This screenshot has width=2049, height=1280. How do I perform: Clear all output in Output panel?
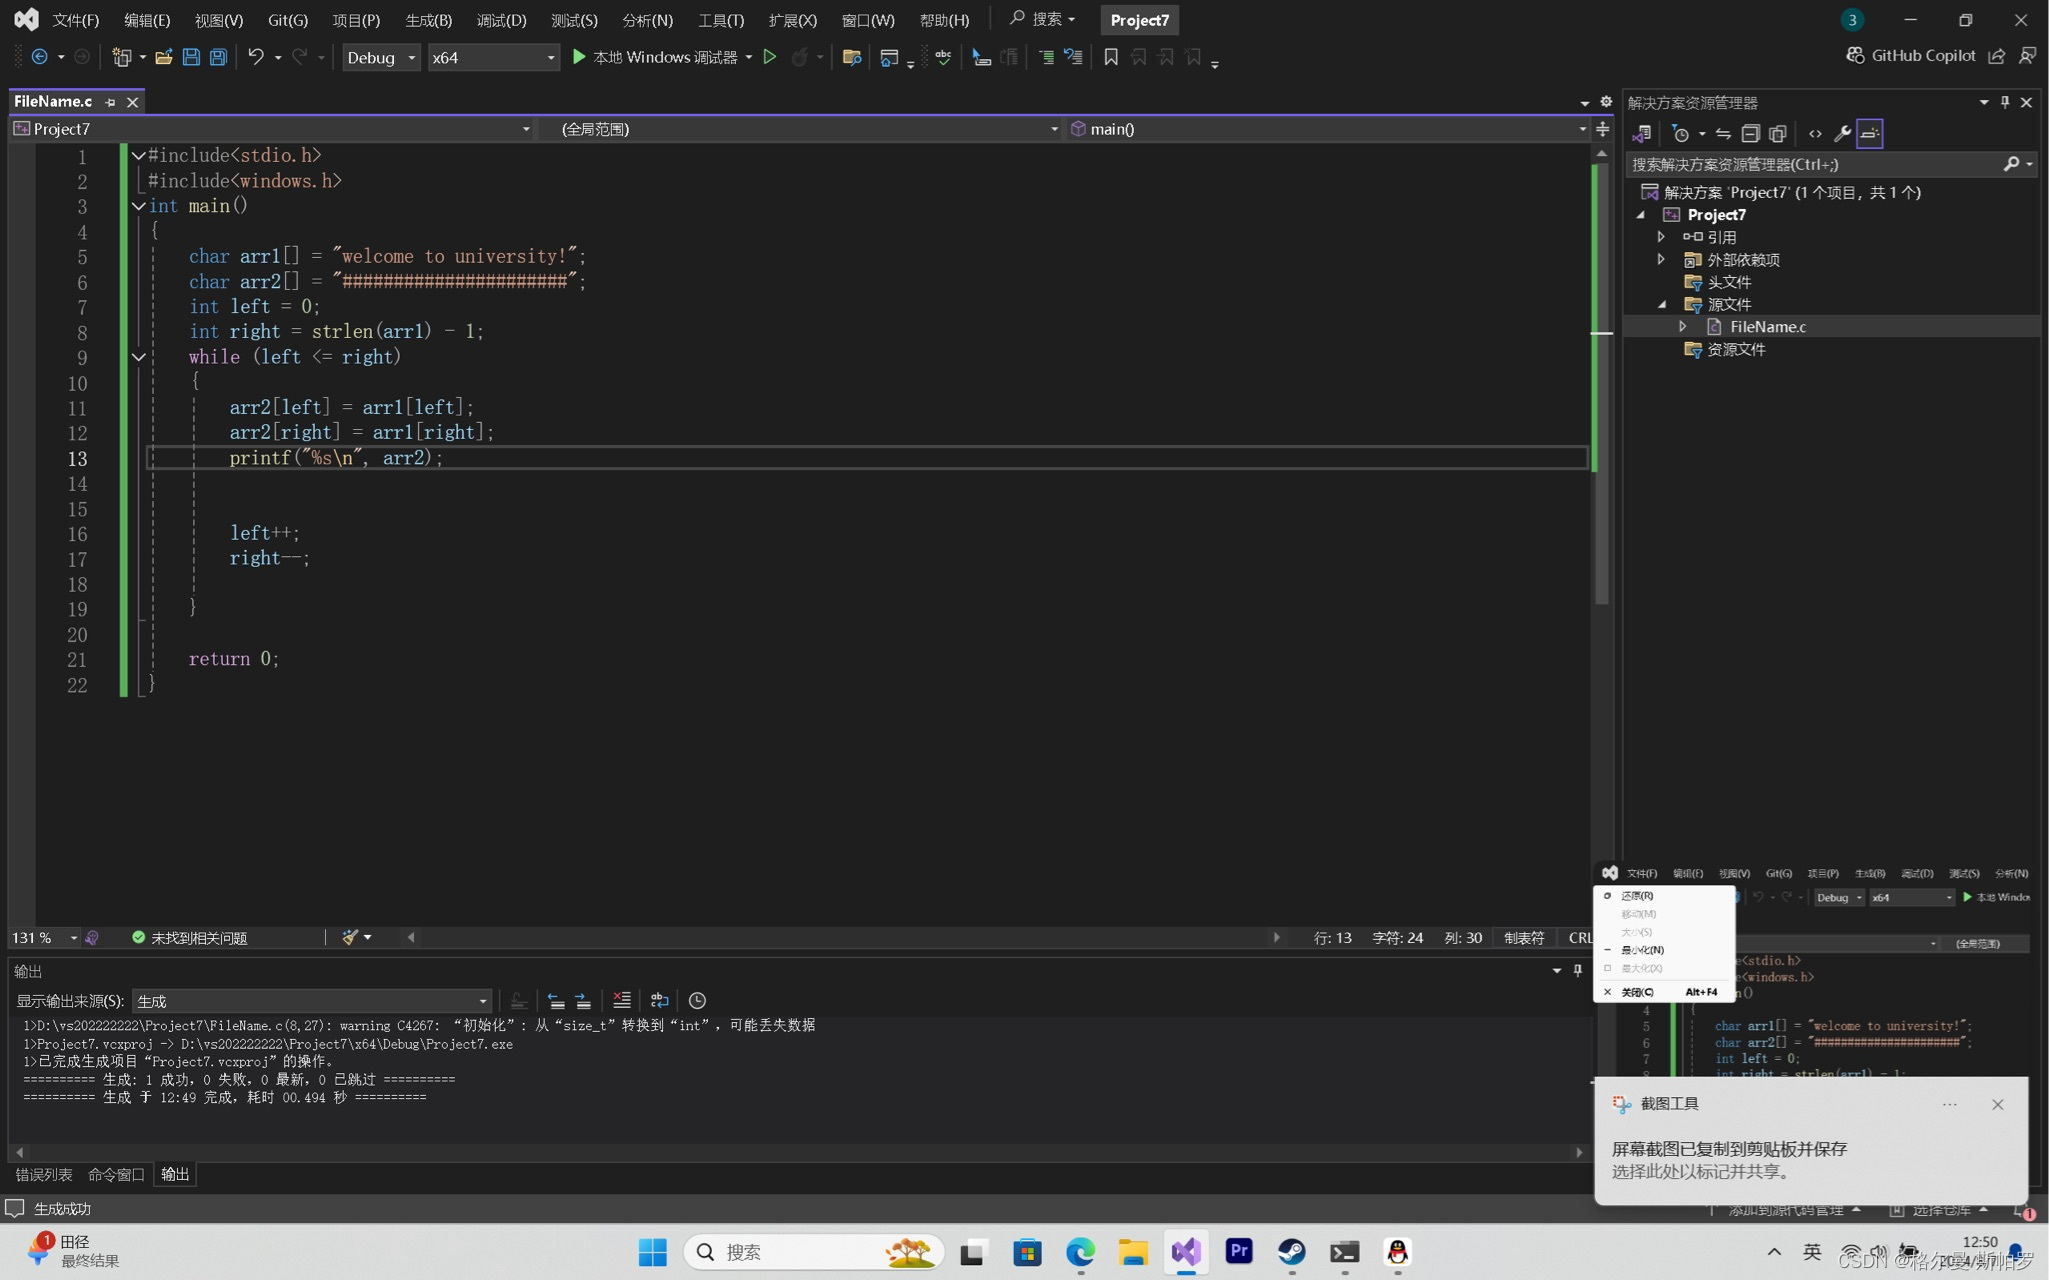(622, 1000)
